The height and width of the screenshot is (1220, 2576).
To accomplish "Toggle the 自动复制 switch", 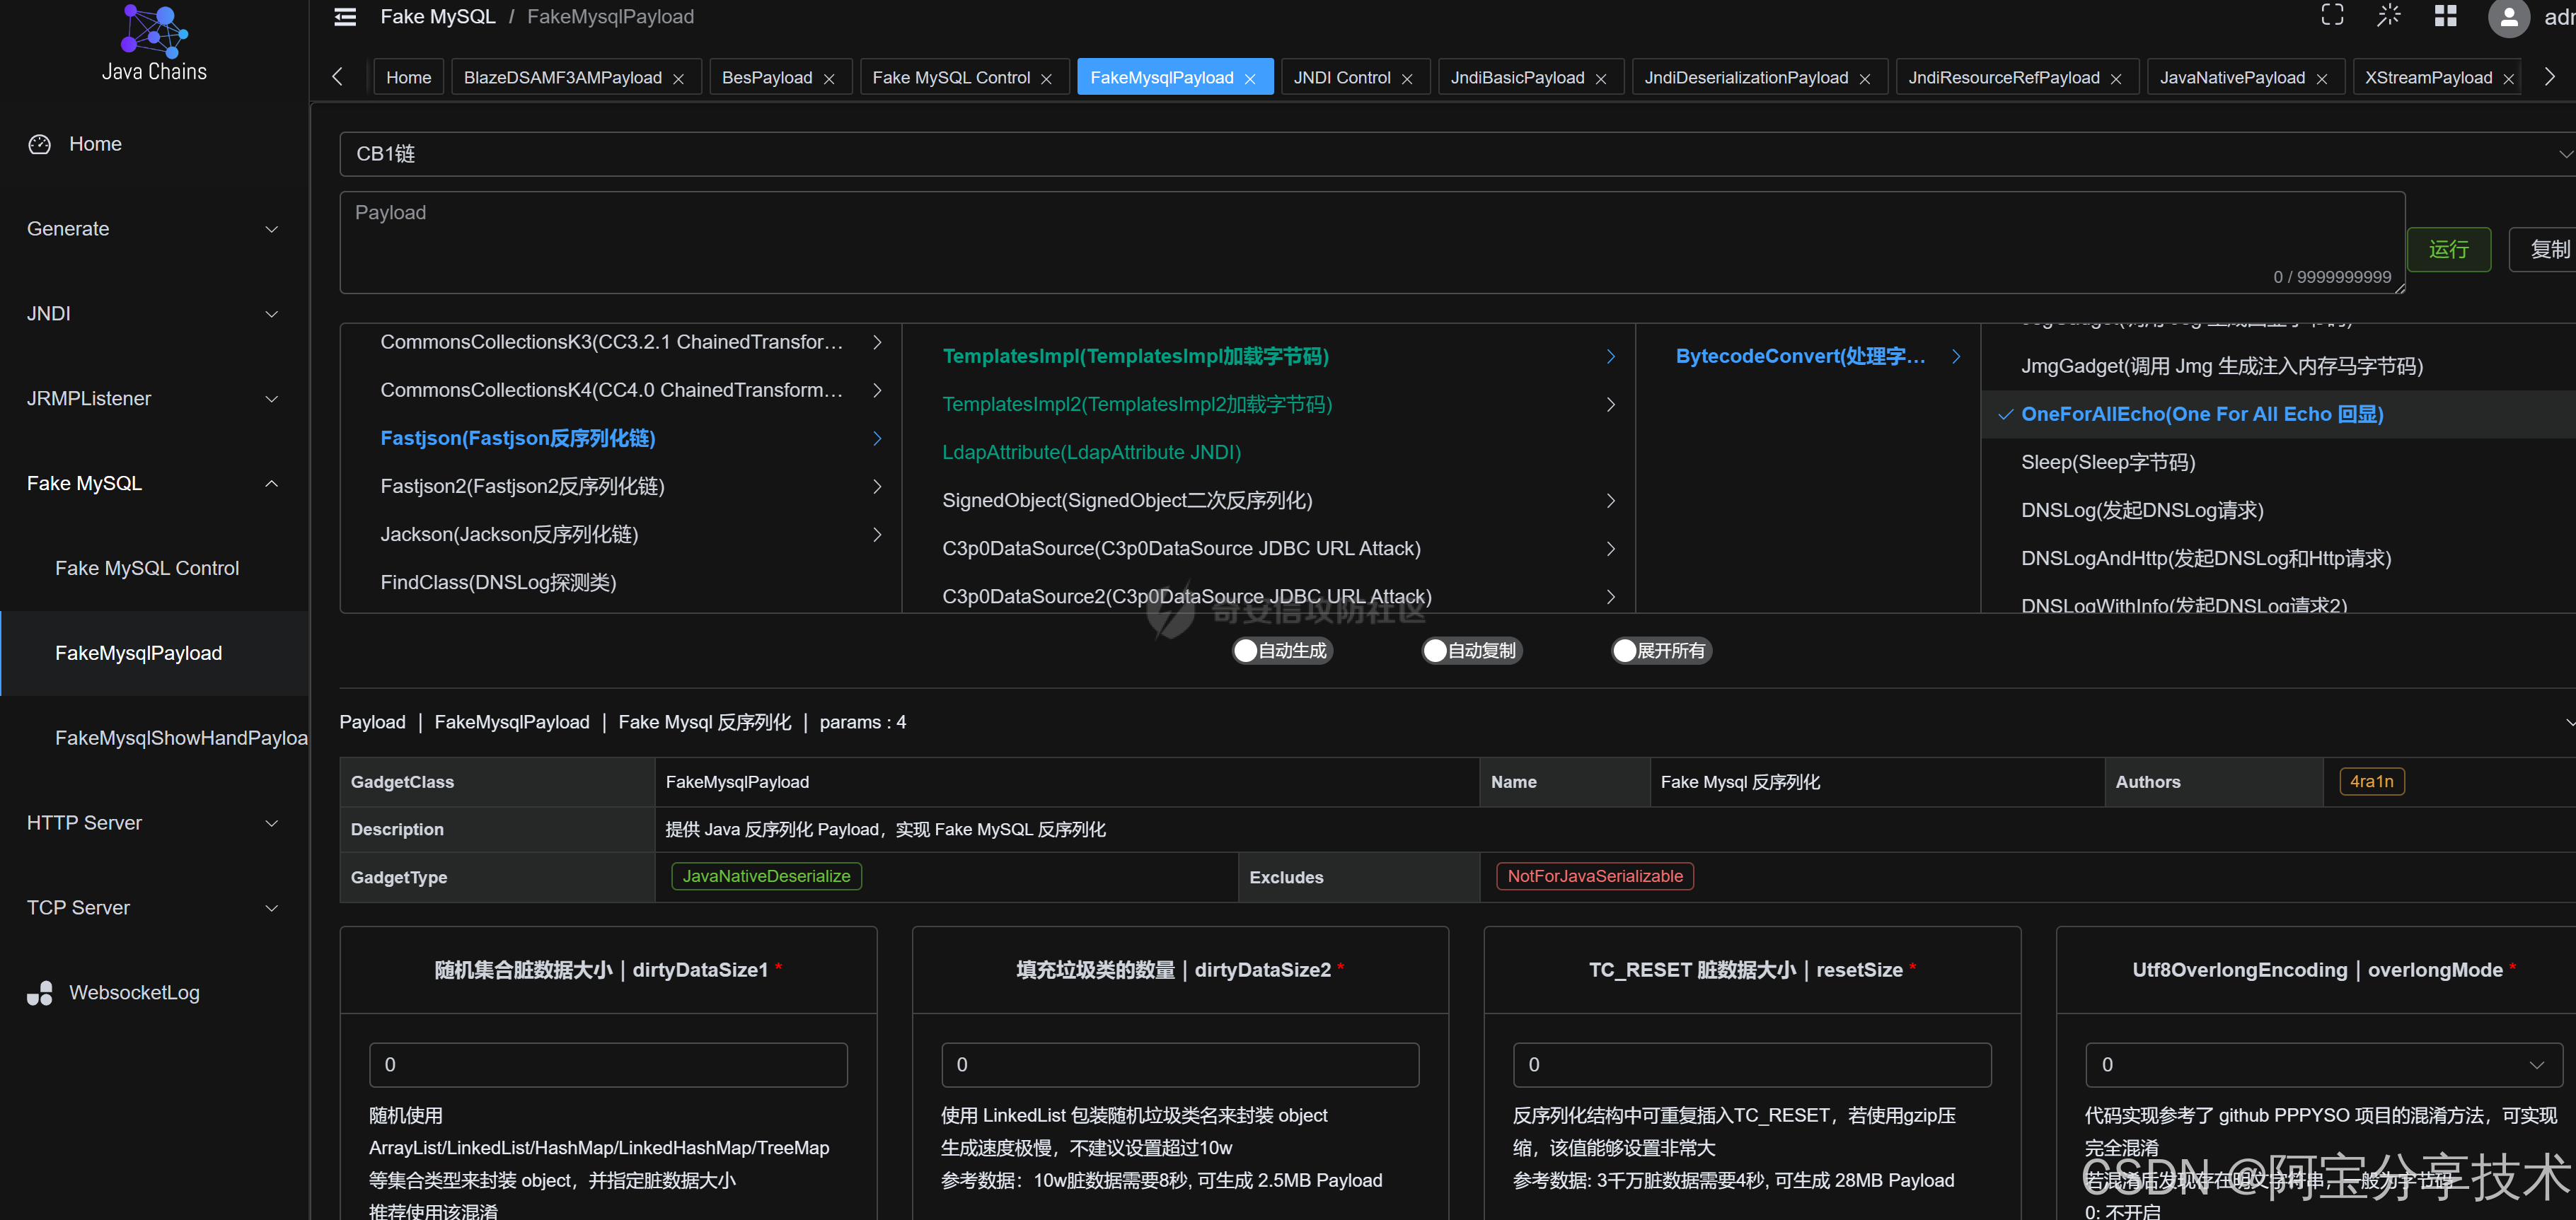I will 1472,651.
